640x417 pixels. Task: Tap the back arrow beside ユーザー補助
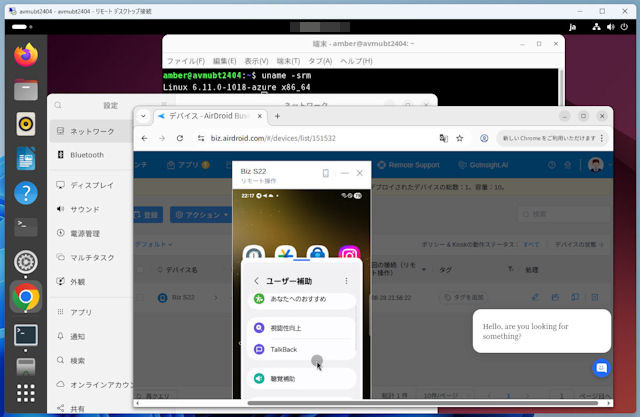click(257, 281)
